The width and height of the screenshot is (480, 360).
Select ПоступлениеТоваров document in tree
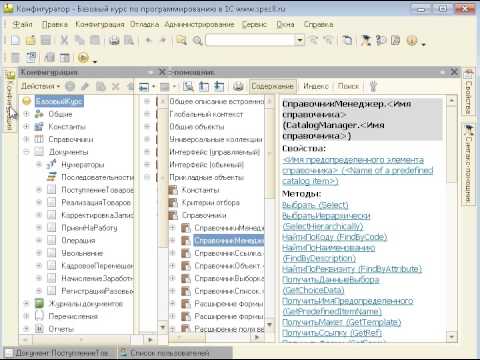[97, 190]
